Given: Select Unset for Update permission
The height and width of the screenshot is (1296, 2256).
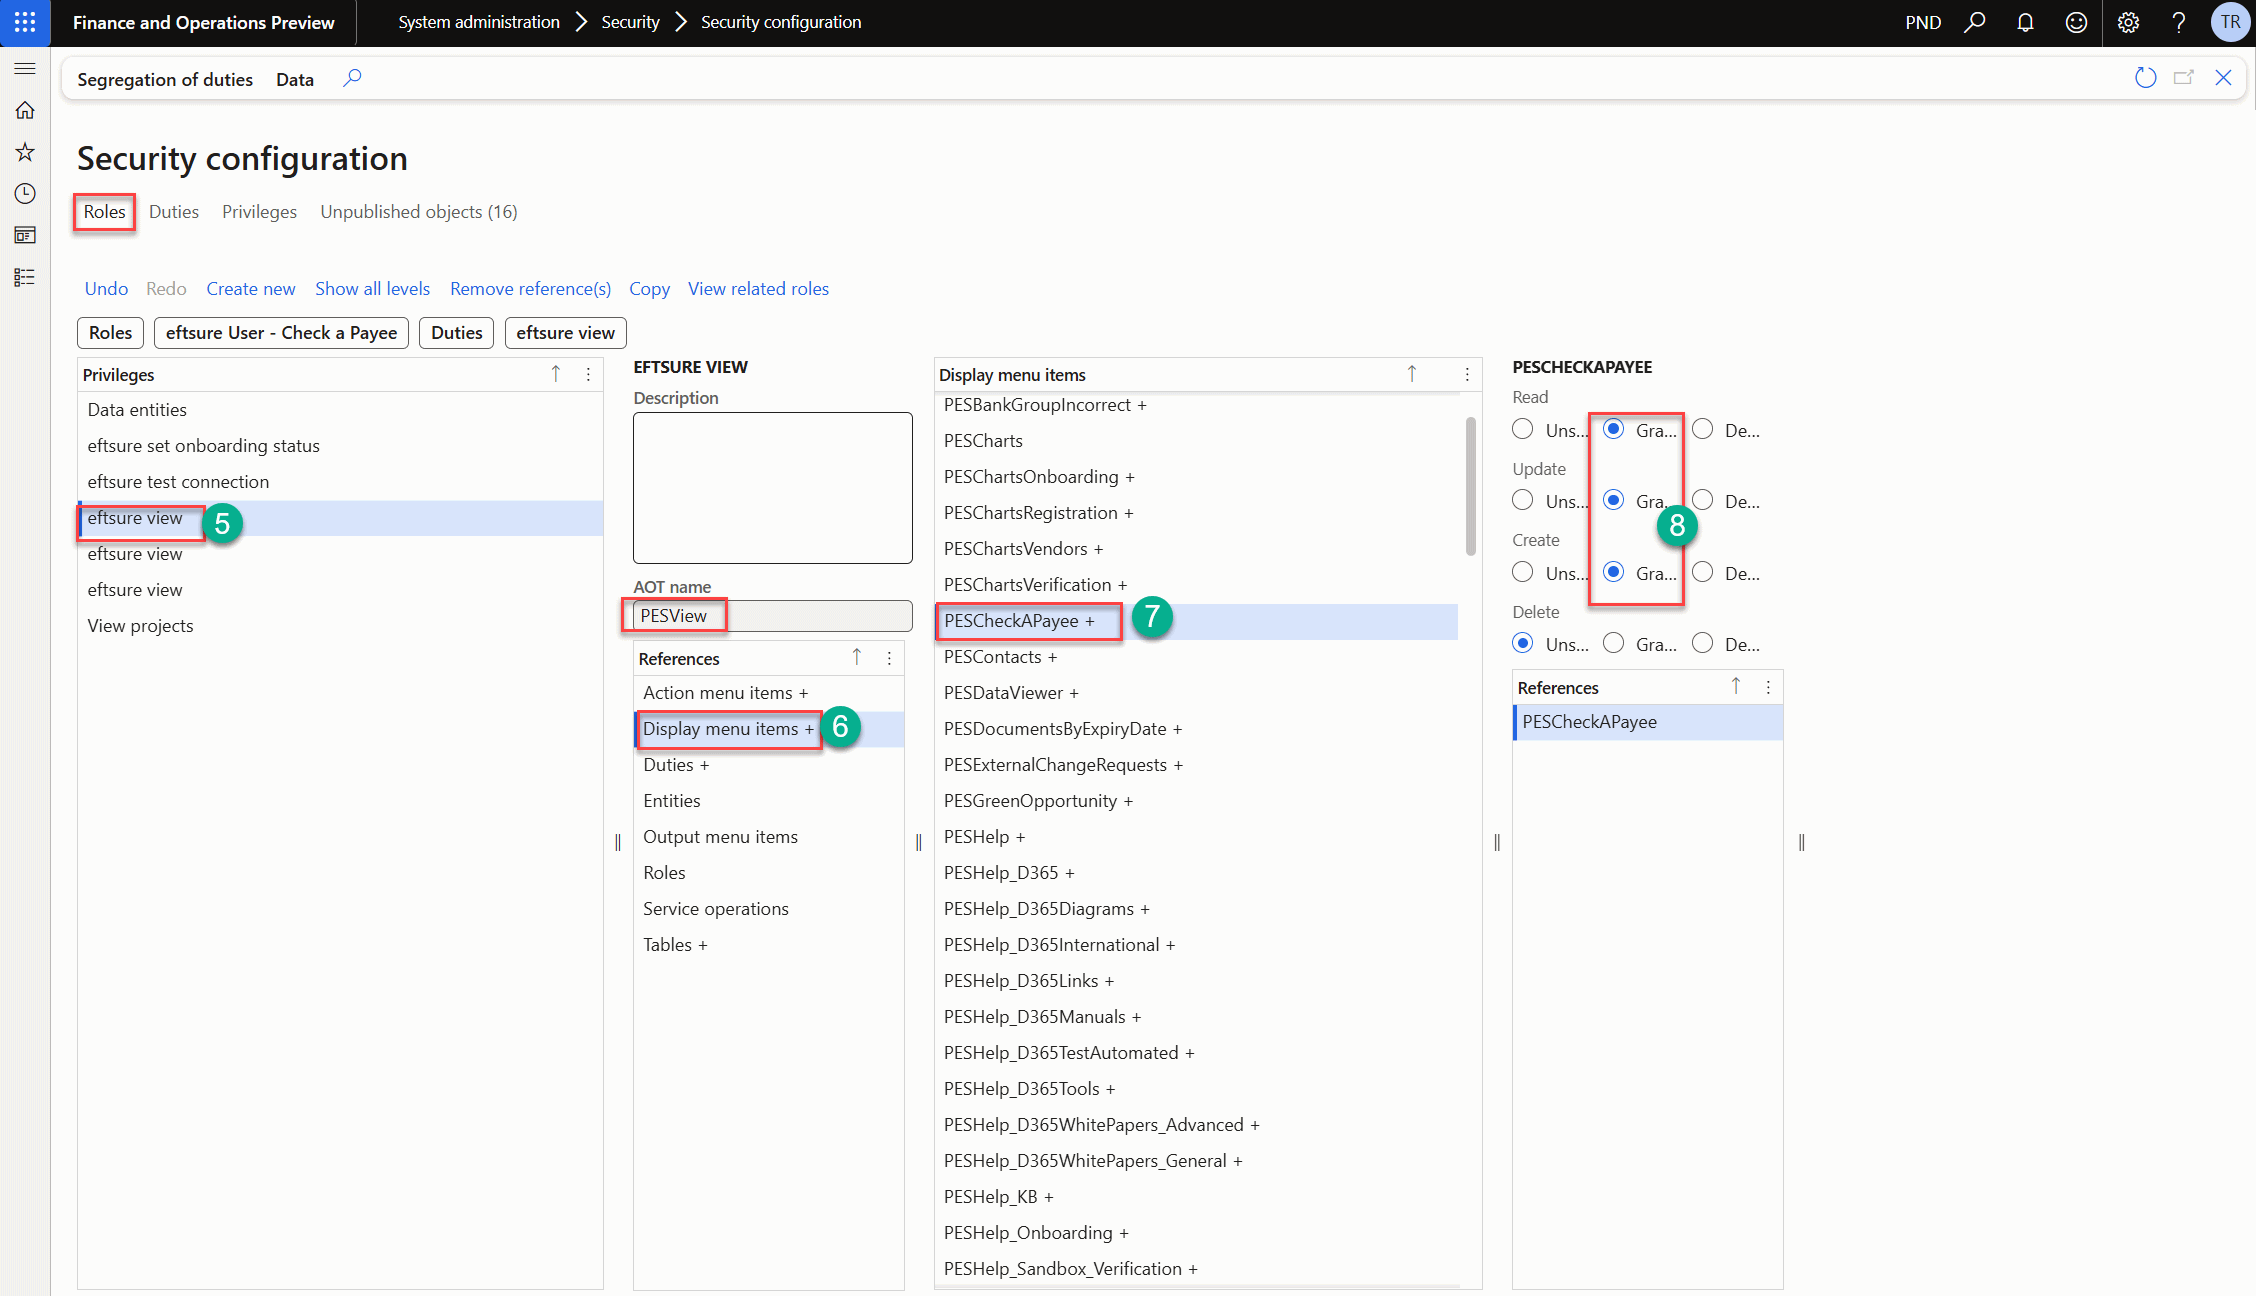Looking at the screenshot, I should (x=1523, y=500).
